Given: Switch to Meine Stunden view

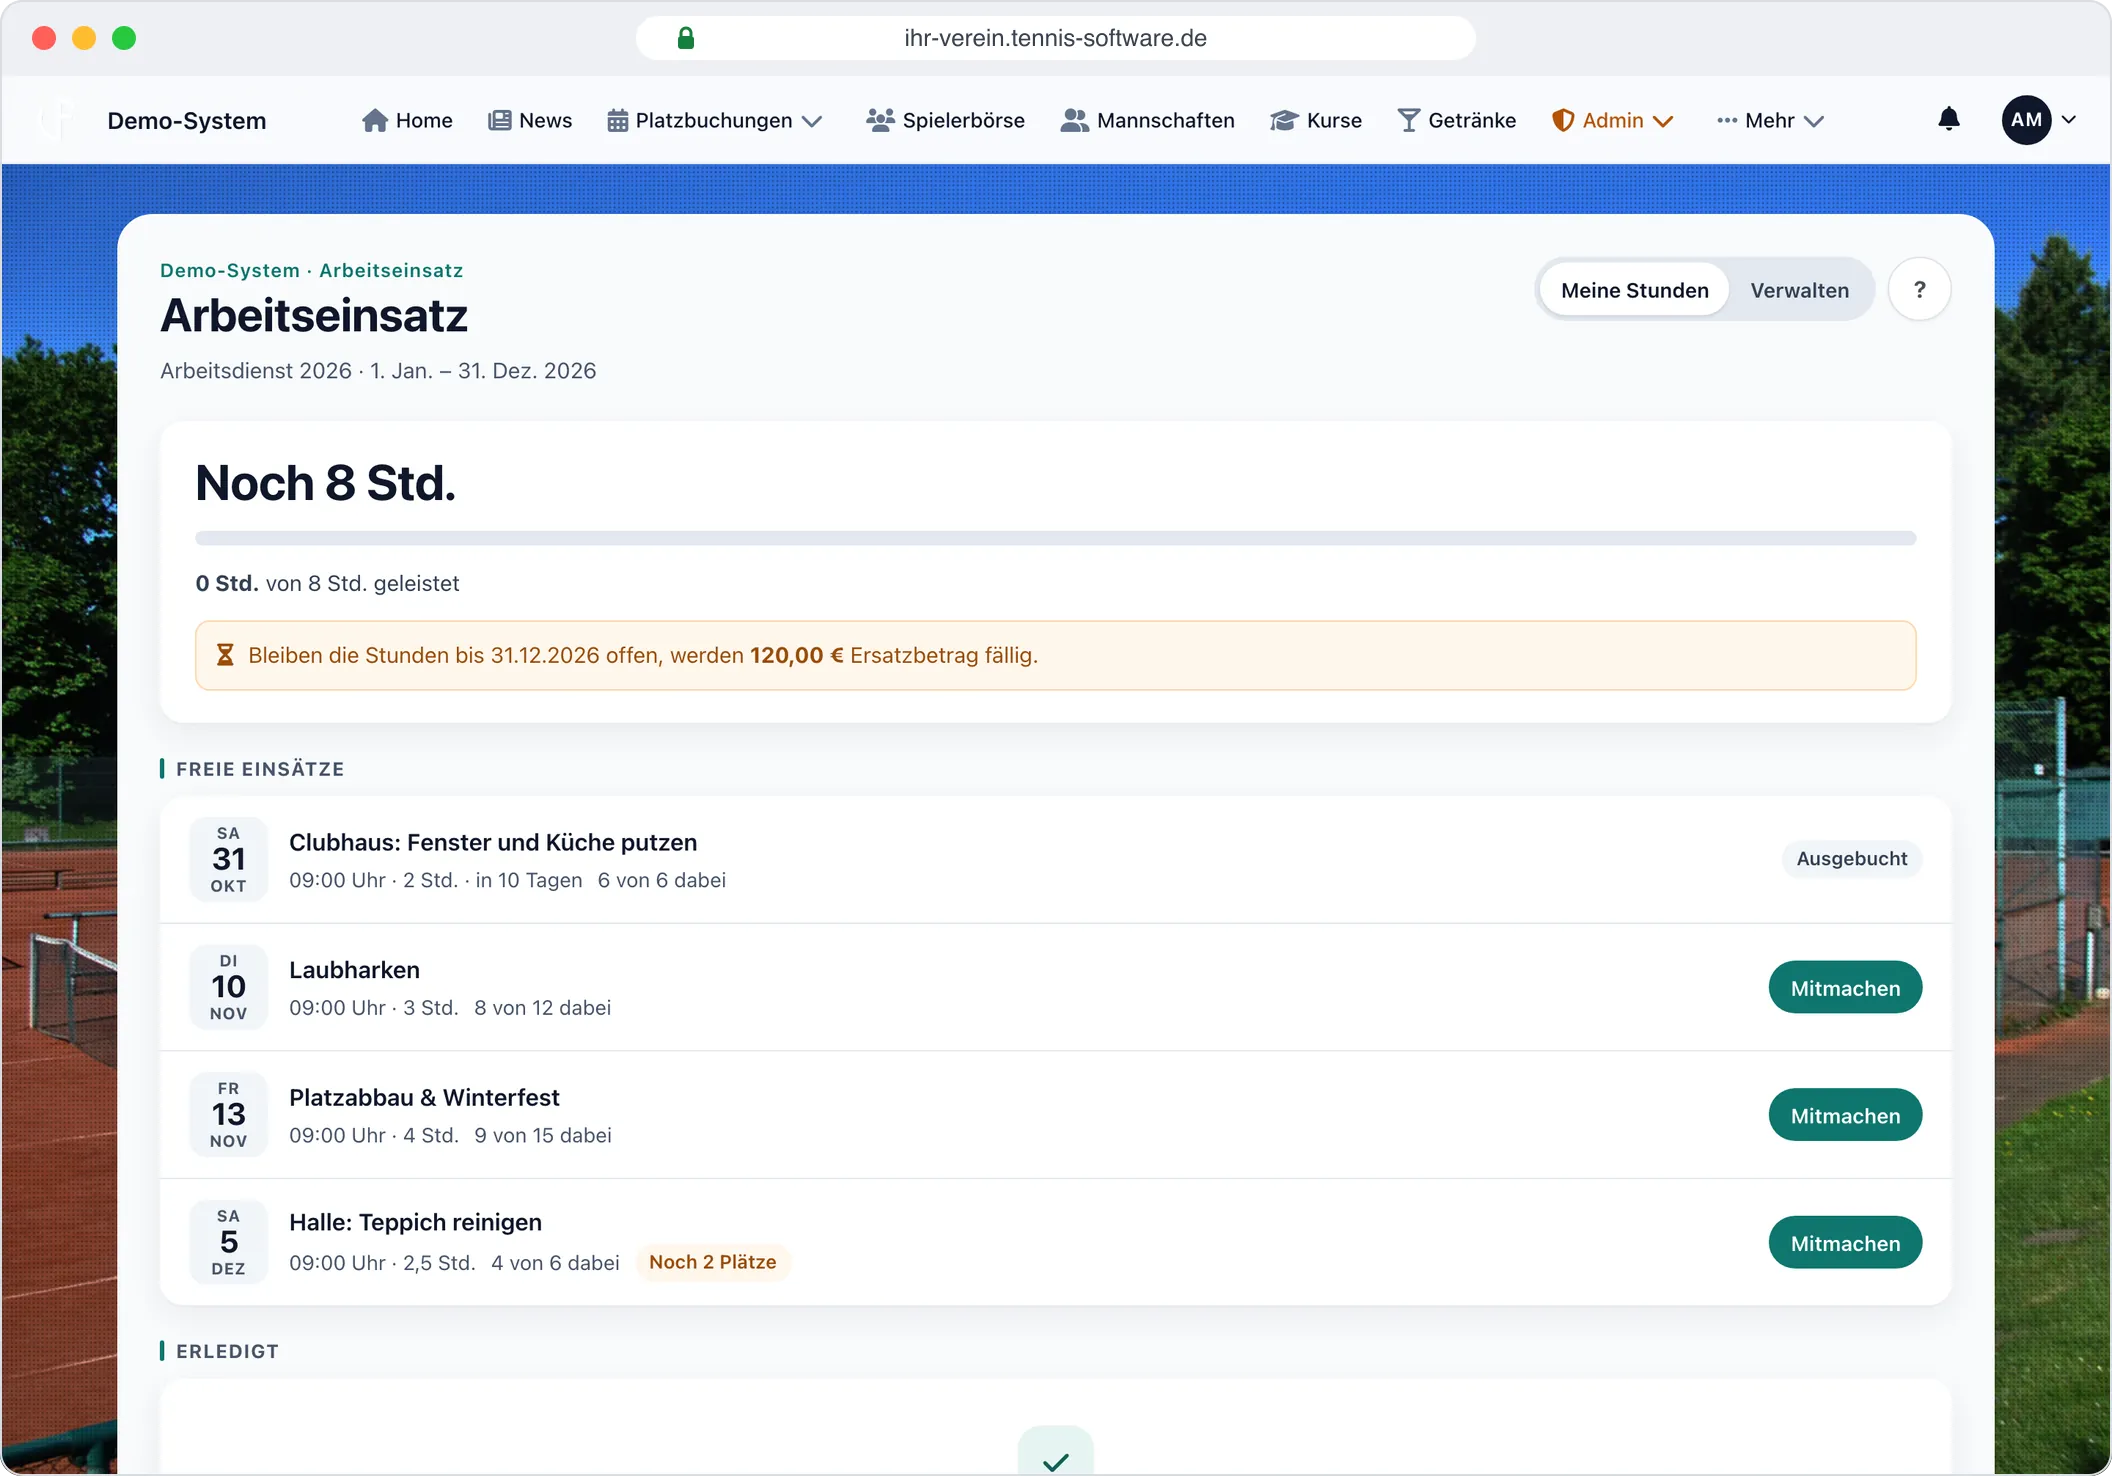Looking at the screenshot, I should [x=1634, y=290].
